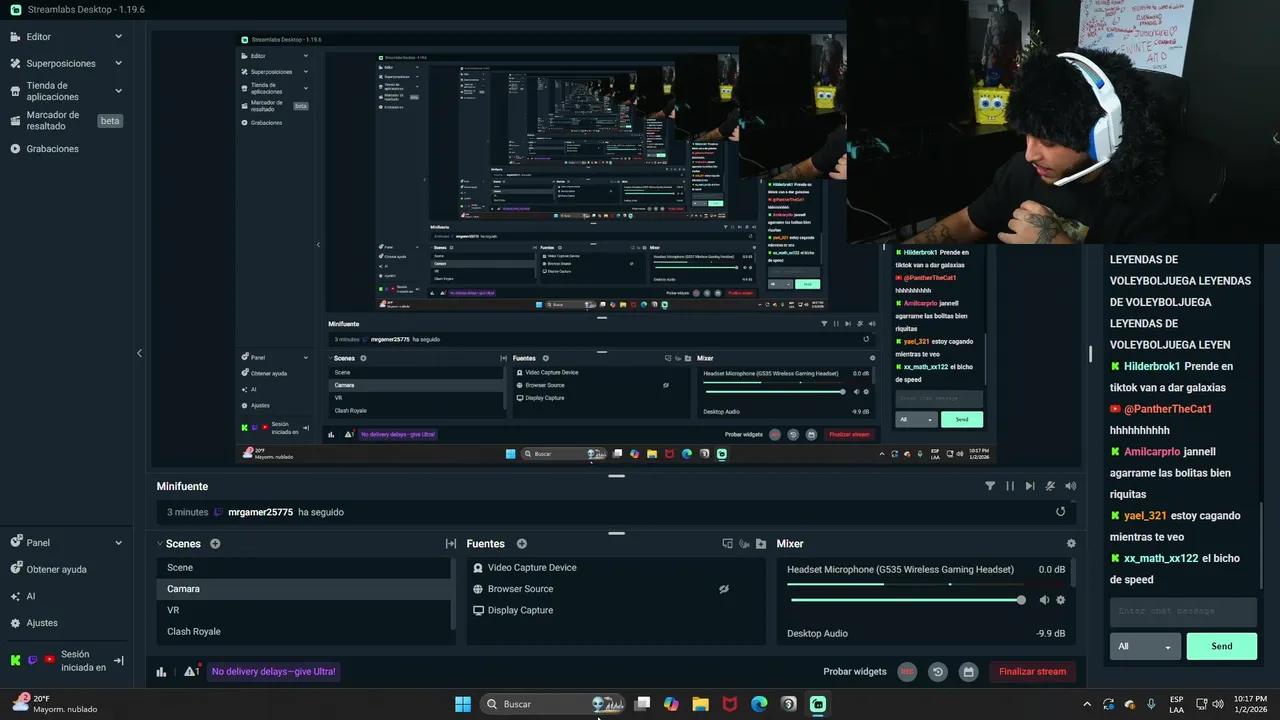Add a new scene with plus icon
Screen dimensions: 1280x720
215,544
